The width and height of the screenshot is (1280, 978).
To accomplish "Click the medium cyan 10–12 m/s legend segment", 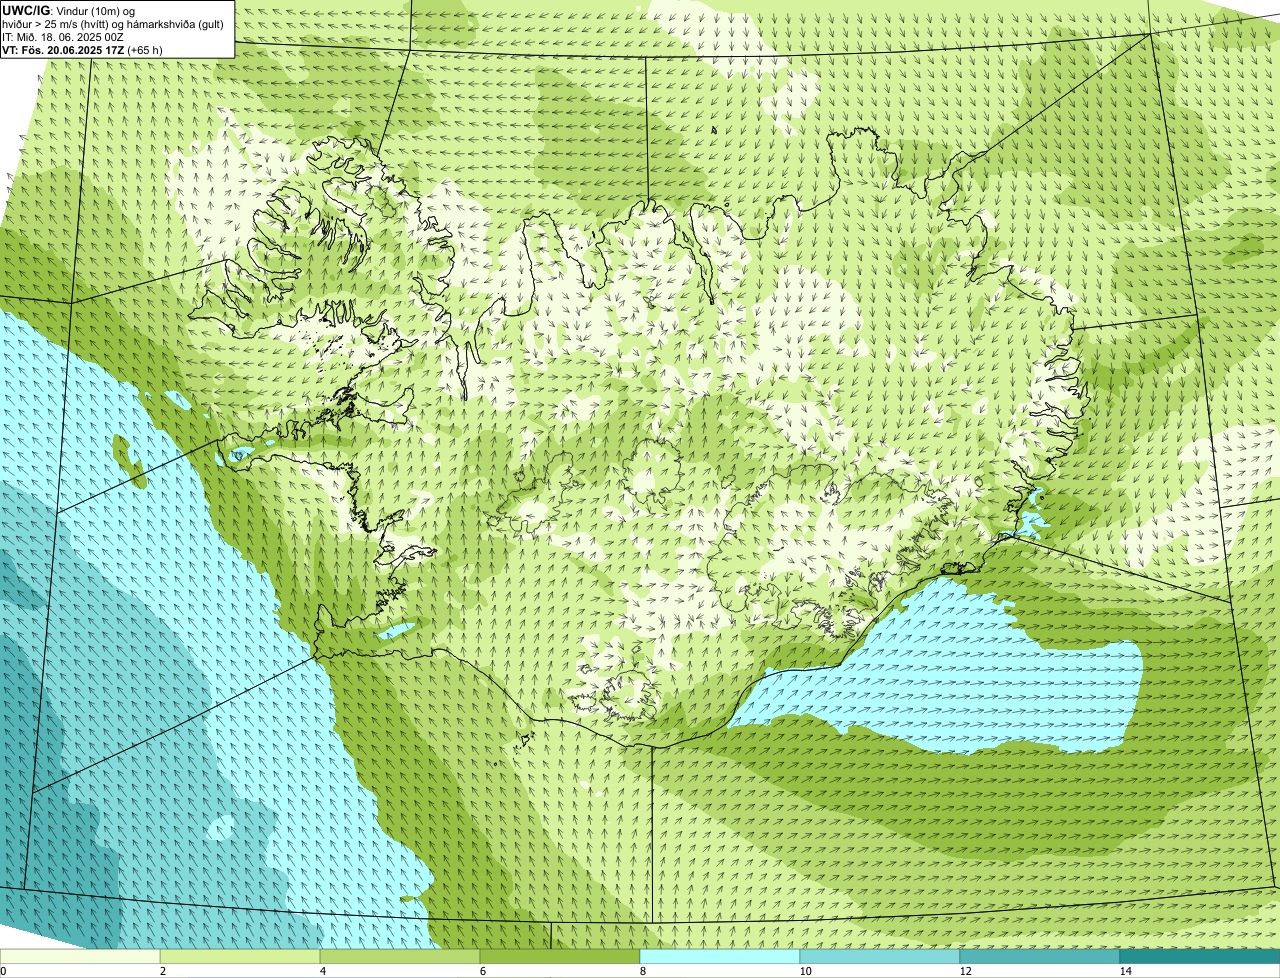I will [x=880, y=956].
